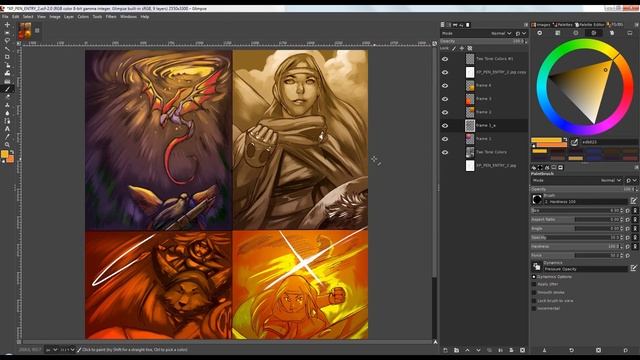Viewport: 640px width, 360px height.
Task: Enable Lock brush to view checkbox
Action: 534,300
